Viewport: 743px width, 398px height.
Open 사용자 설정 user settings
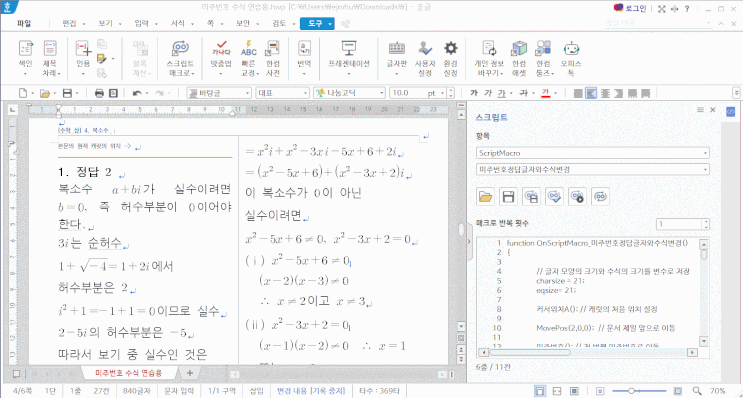click(x=425, y=58)
